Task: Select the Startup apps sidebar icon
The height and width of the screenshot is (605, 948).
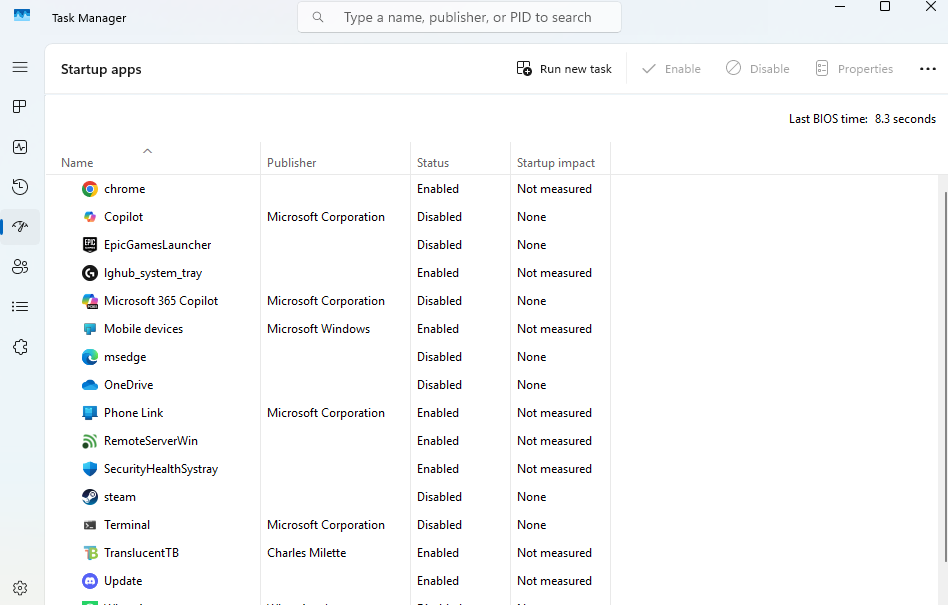Action: 20,227
